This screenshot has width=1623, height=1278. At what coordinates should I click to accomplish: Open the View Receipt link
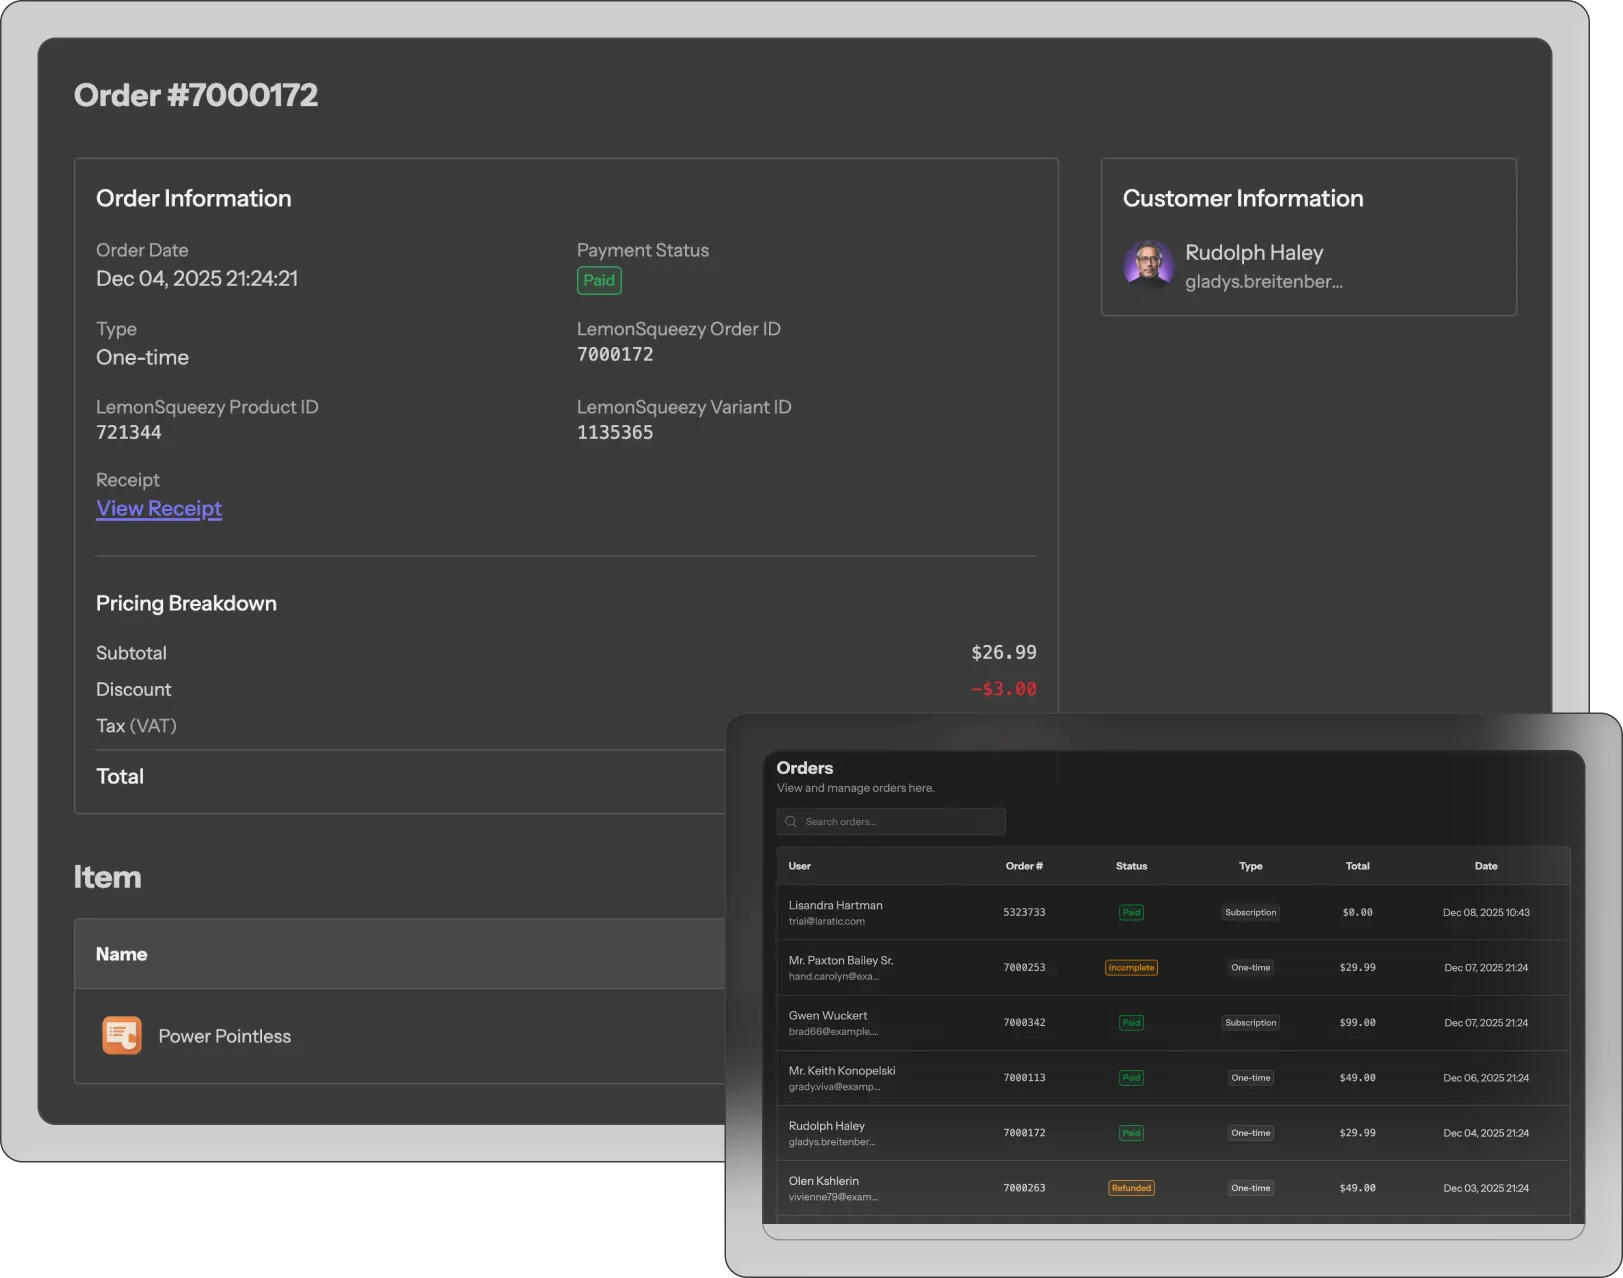pos(159,508)
